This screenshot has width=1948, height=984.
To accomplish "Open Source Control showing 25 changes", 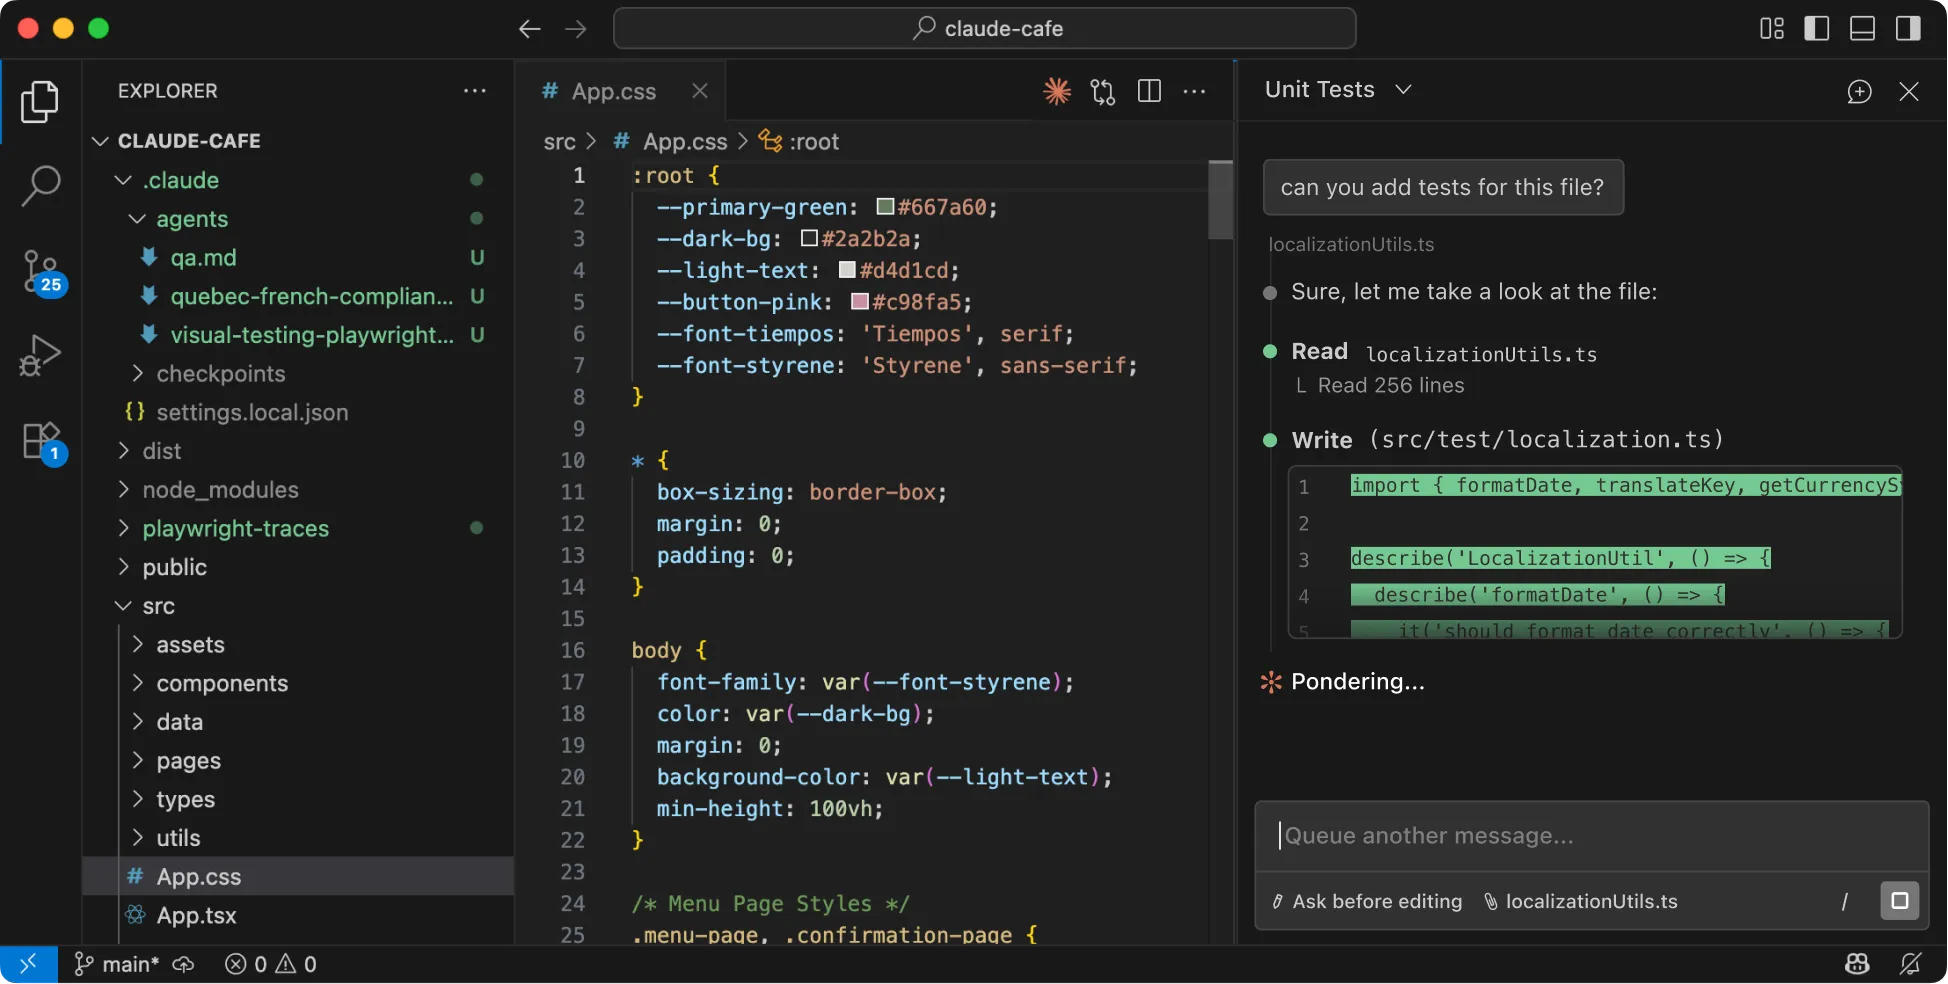I will tap(40, 272).
